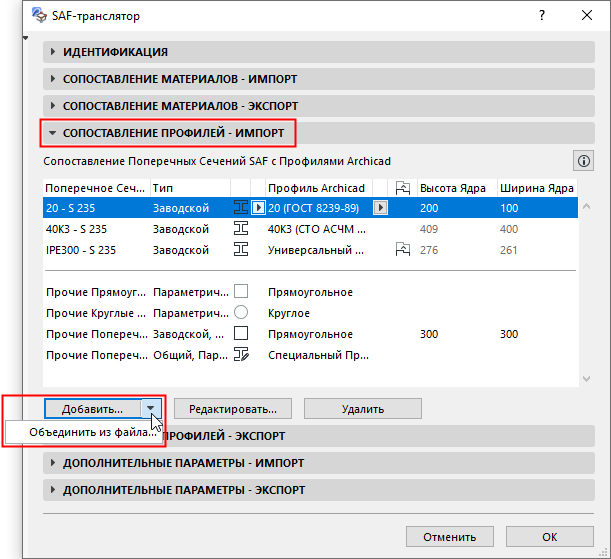
Task: Click the Редактировать... button
Action: point(233,409)
